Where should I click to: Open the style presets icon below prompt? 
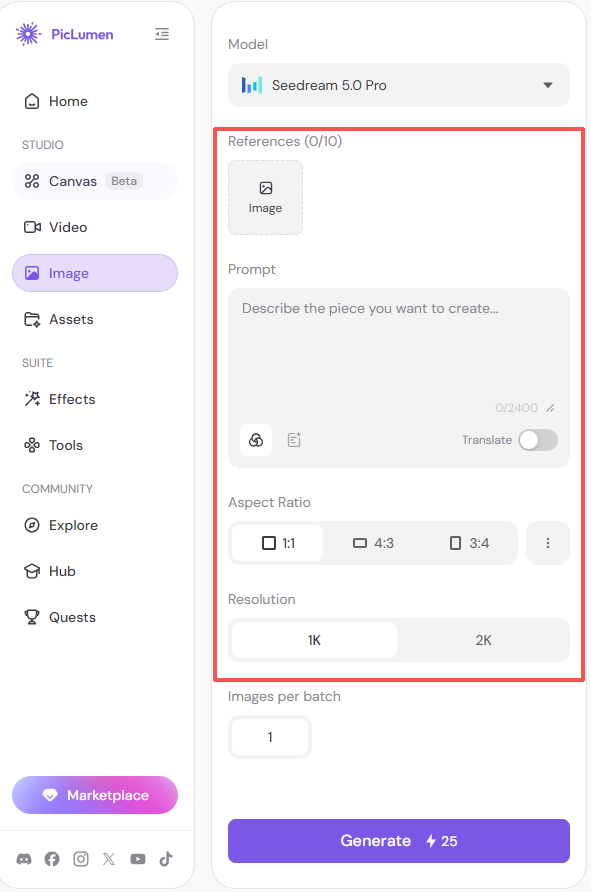[x=256, y=440]
